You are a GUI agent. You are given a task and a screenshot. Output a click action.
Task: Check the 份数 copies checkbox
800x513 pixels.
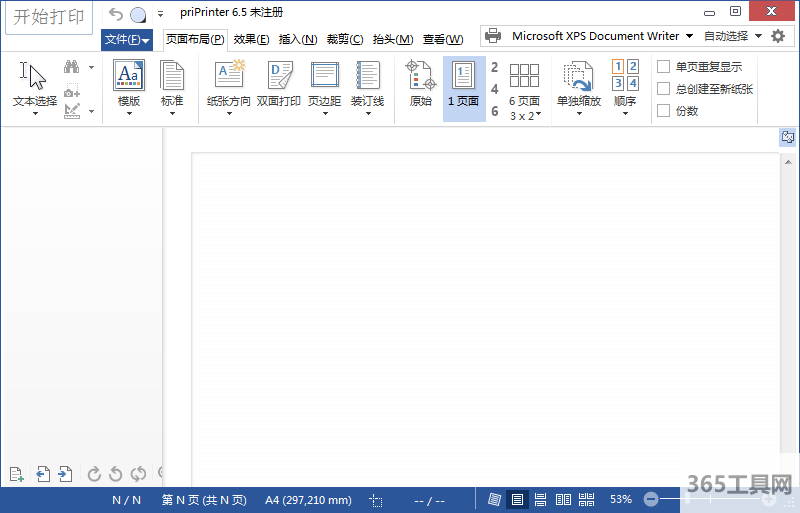click(664, 111)
